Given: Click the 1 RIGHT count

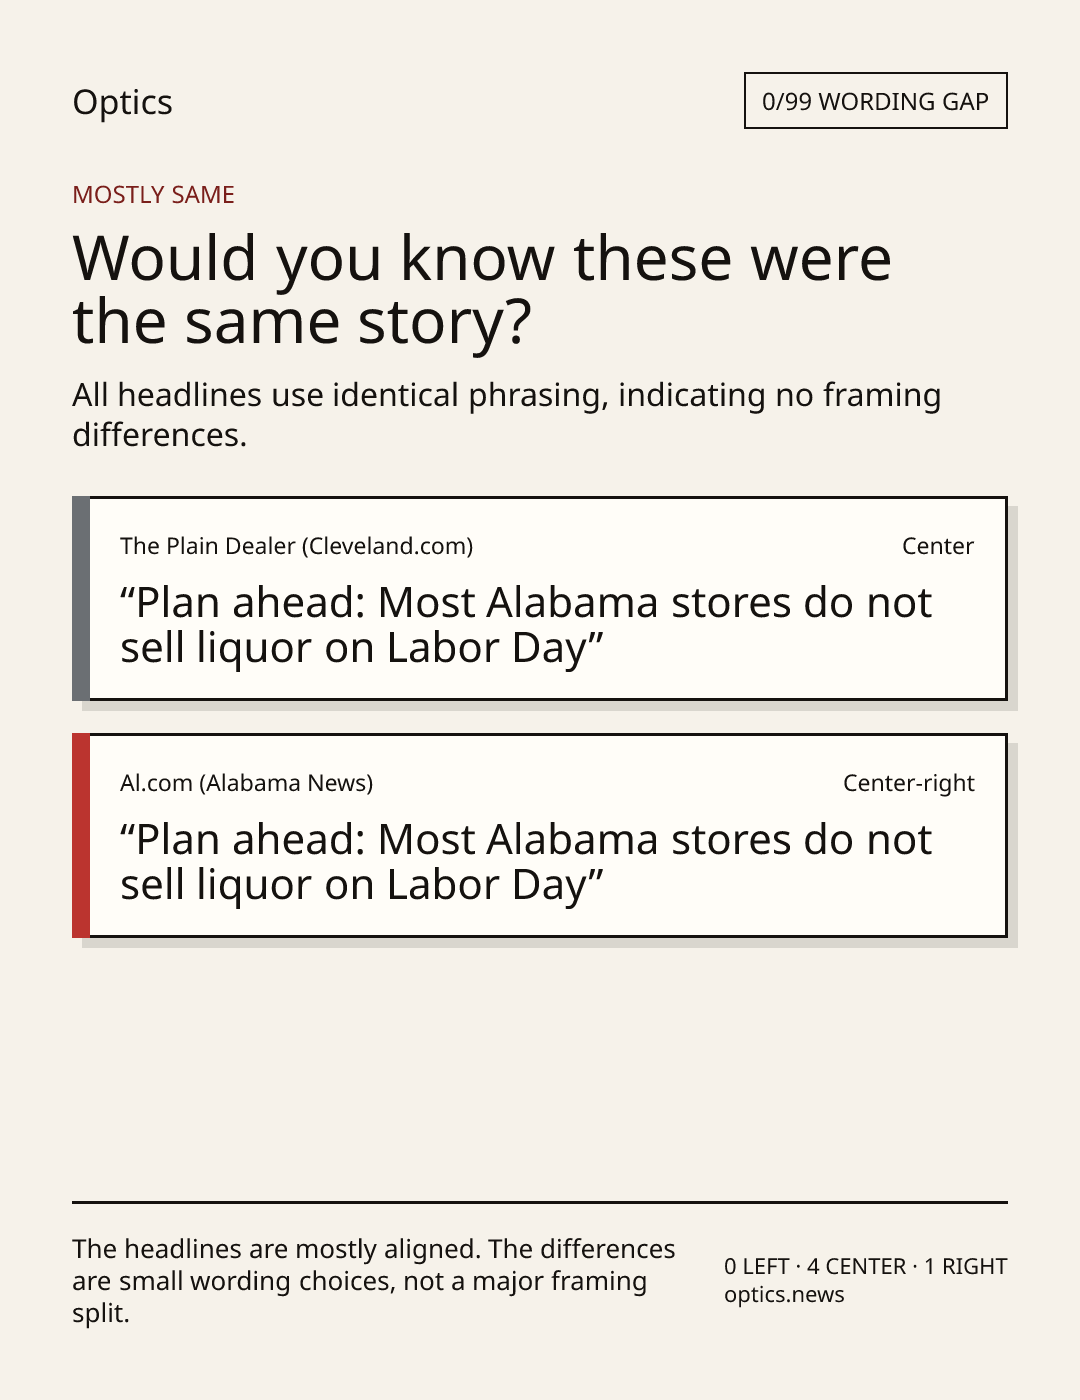Looking at the screenshot, I should point(965,1266).
